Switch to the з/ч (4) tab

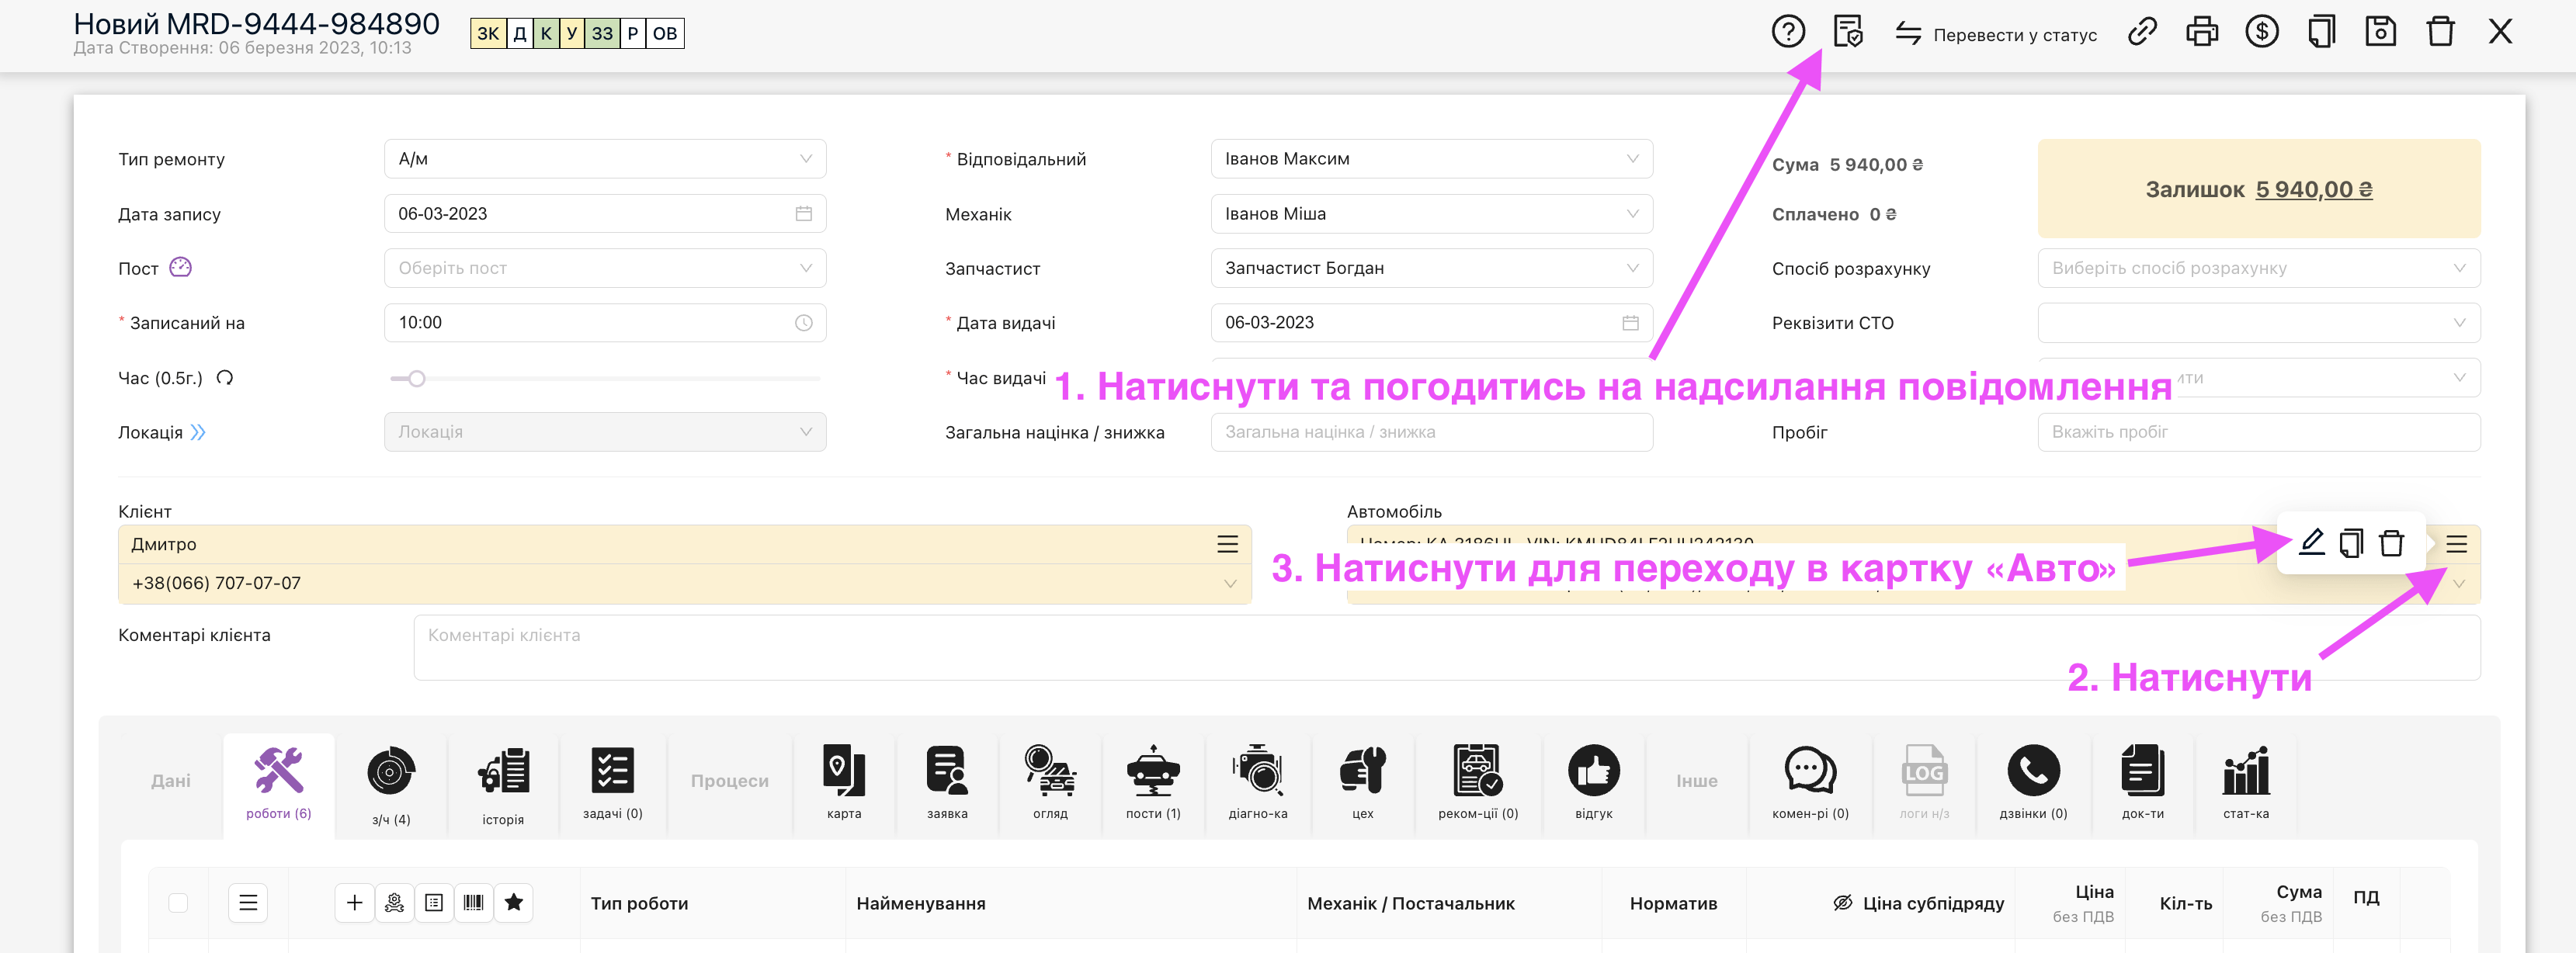click(x=391, y=785)
